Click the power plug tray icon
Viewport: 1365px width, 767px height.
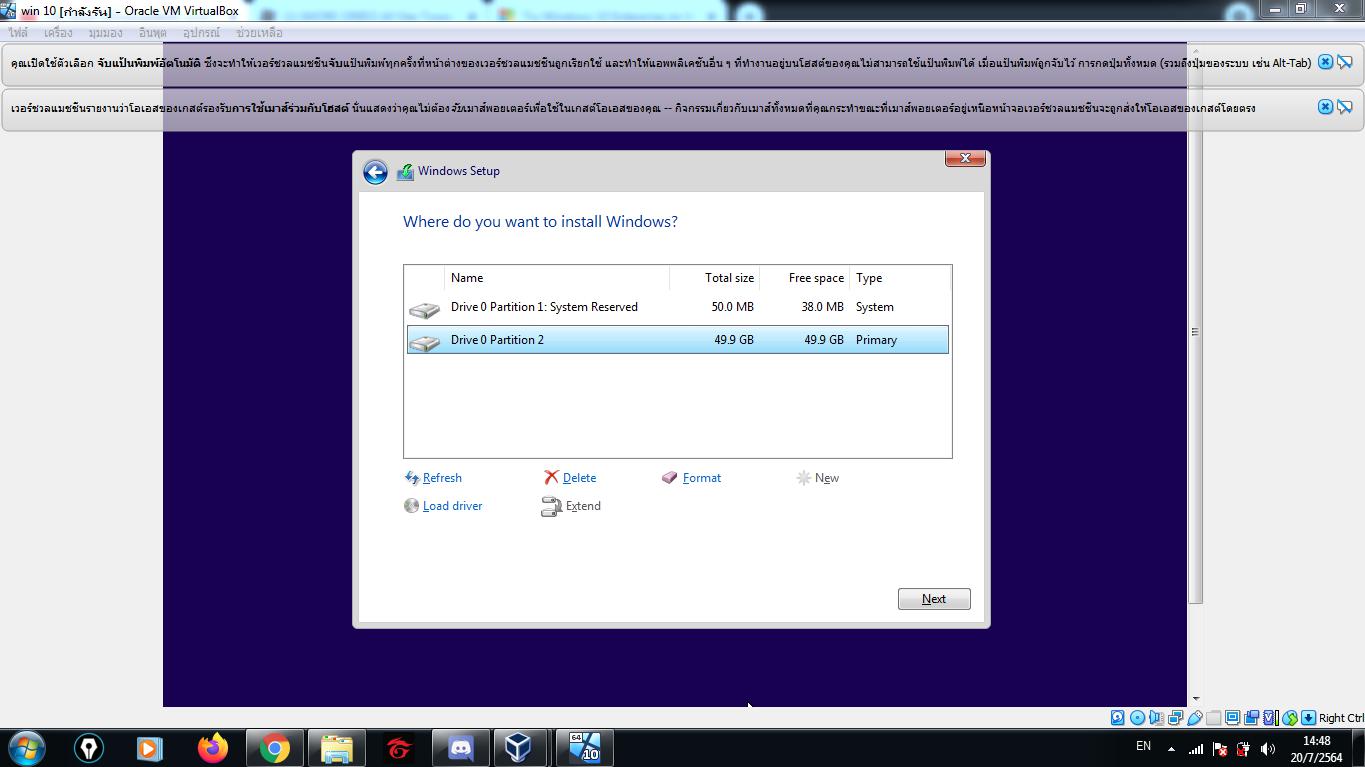(1243, 749)
